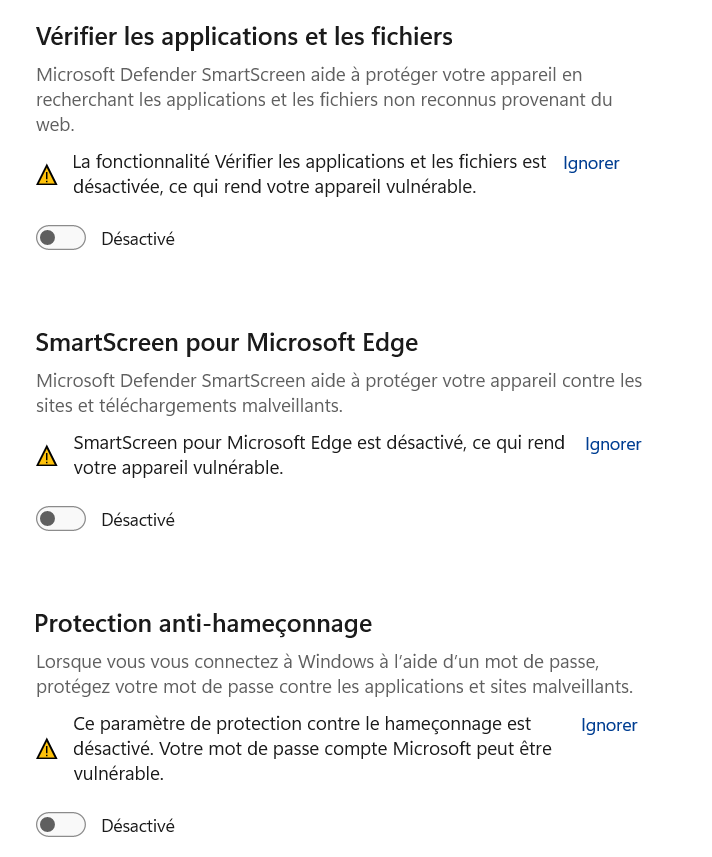Ignorer the Vérifier les applications warning
The image size is (712, 857).
pyautogui.click(x=591, y=163)
